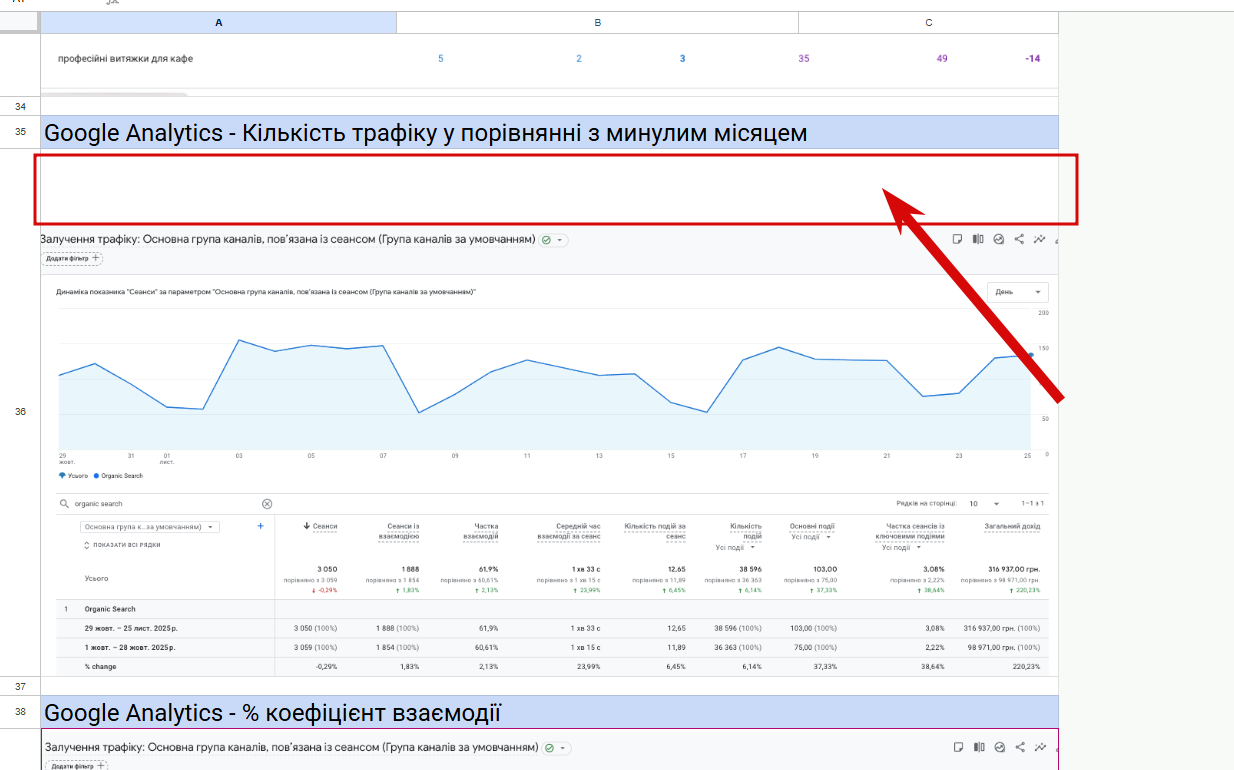This screenshot has width=1234, height=770.
Task: Click the Усього totals row label
Action: pos(97,579)
